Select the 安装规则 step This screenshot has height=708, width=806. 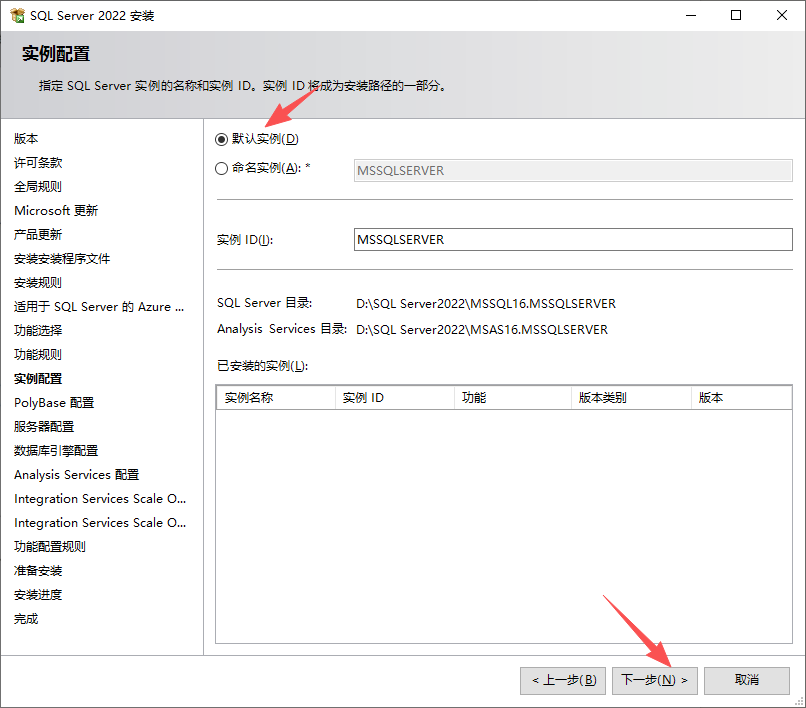pyautogui.click(x=38, y=283)
